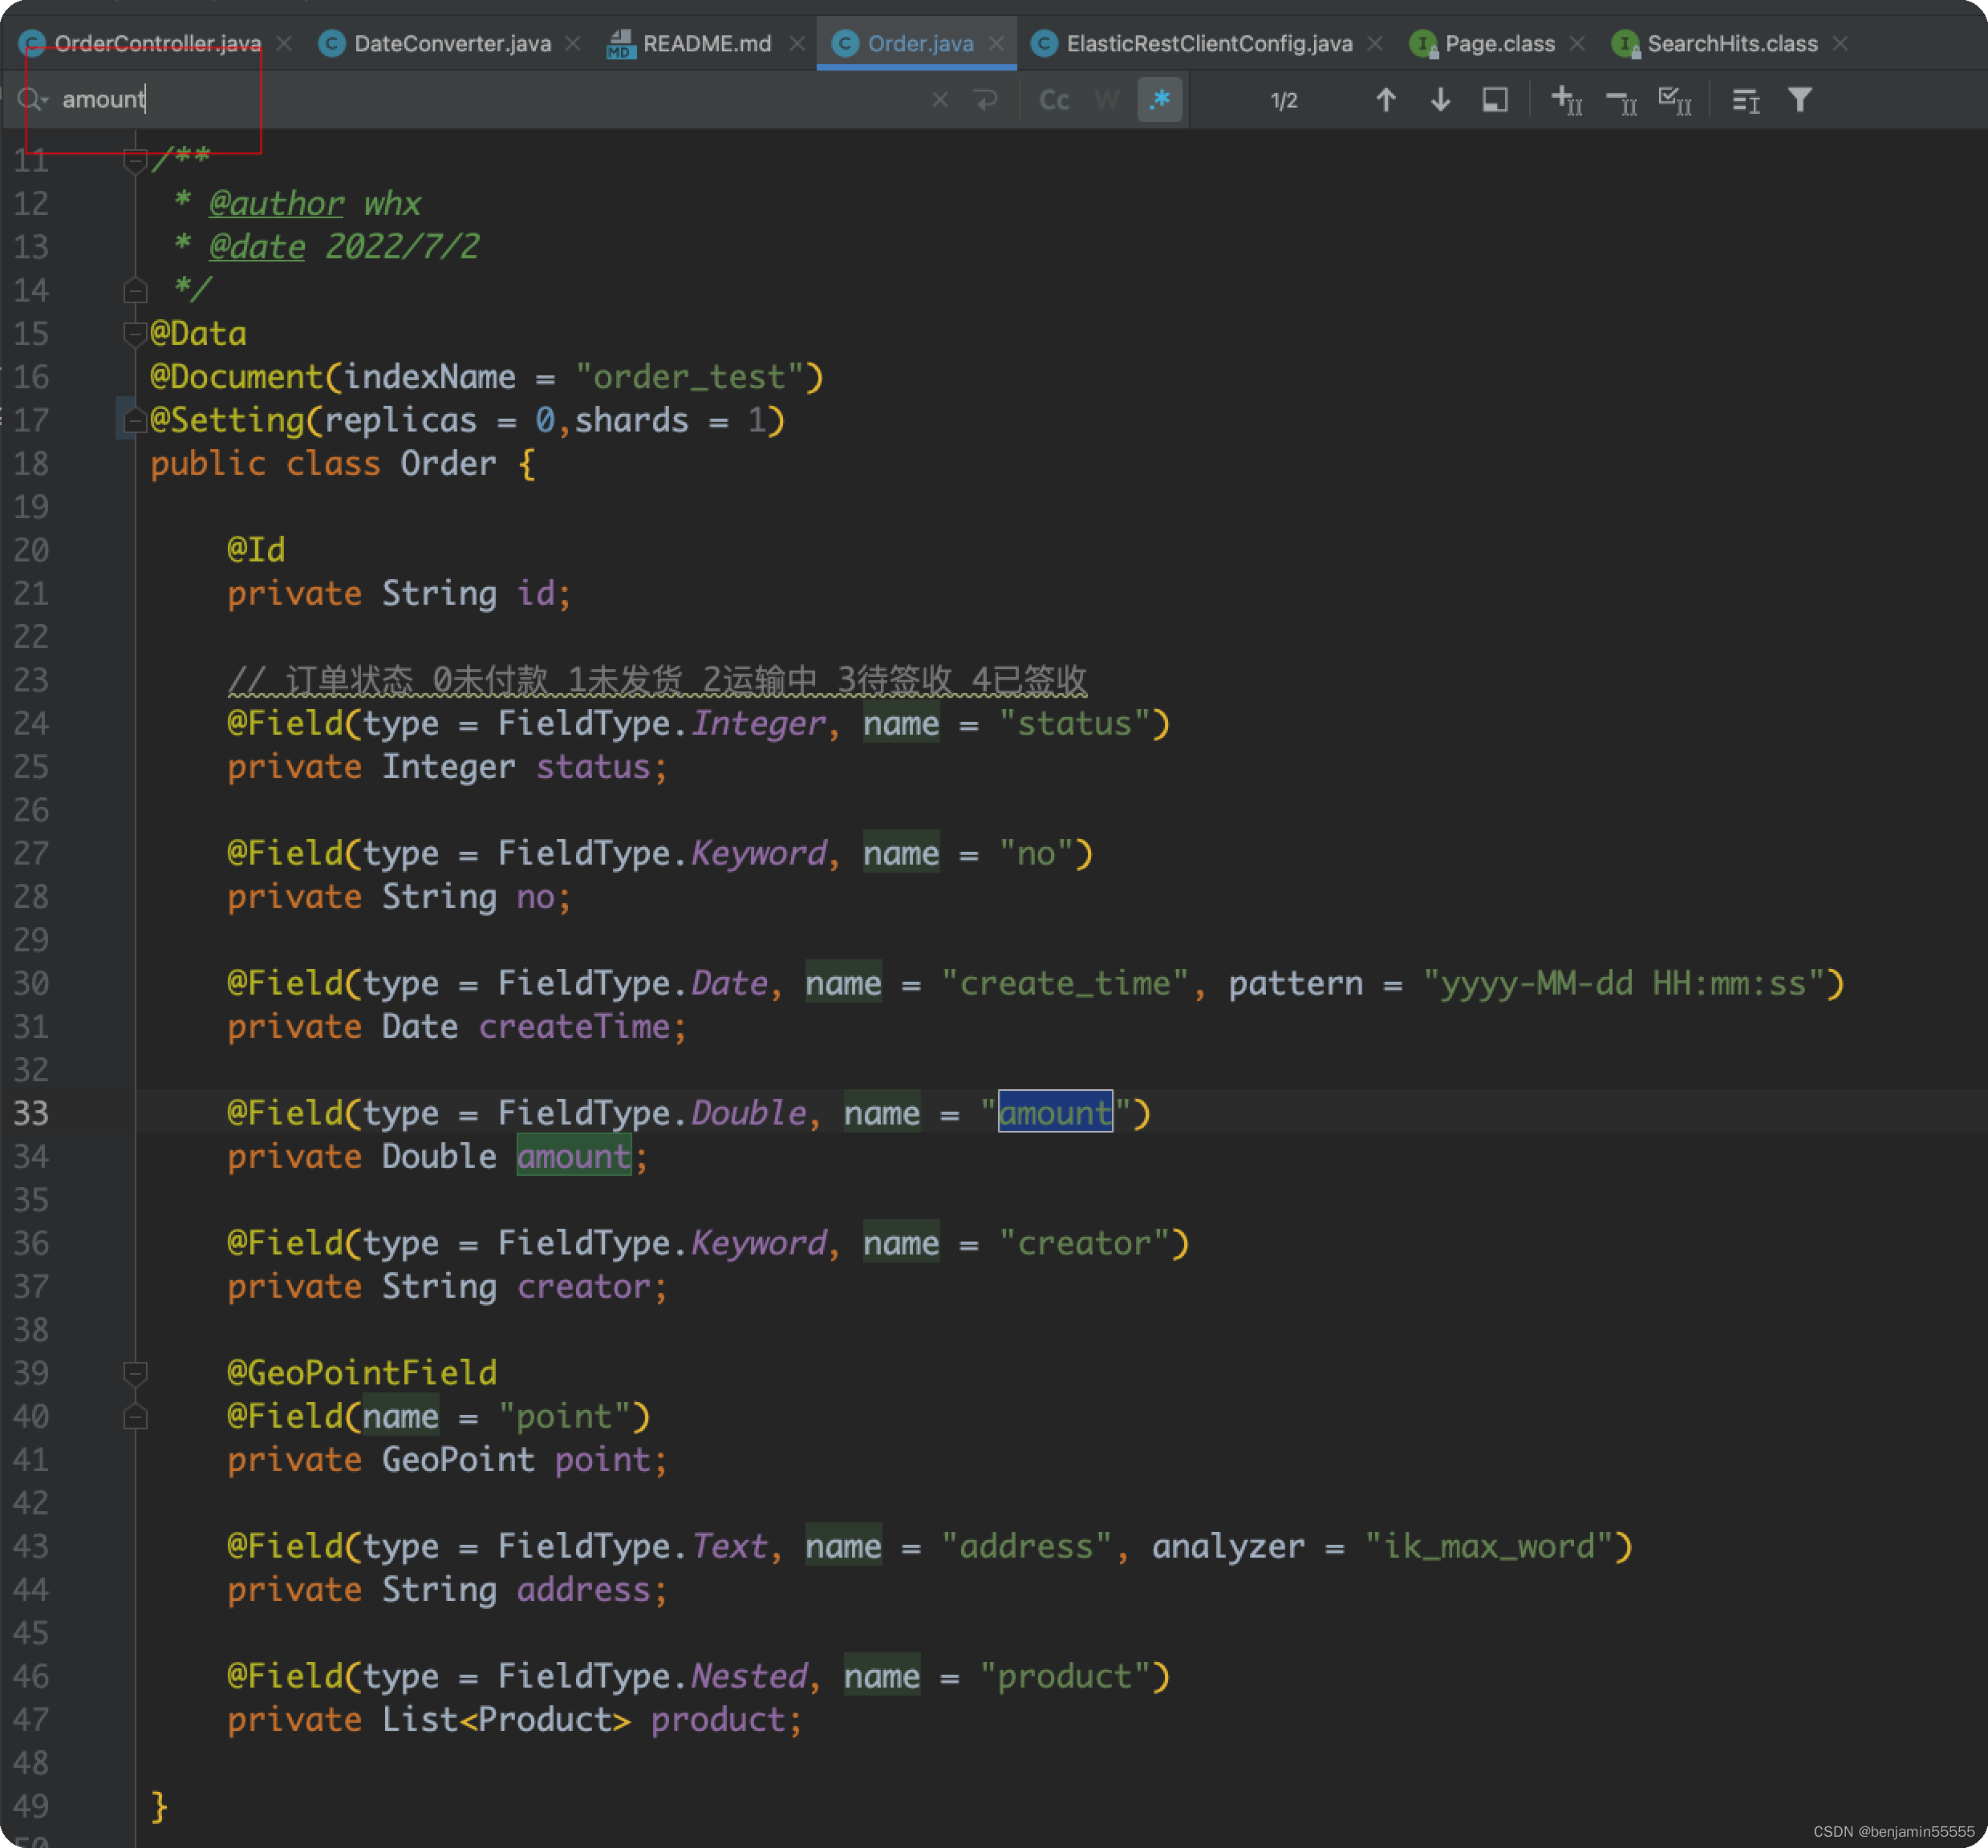Collapse the @GeoPointField annotation fold
1988x1848 pixels.
click(x=135, y=1373)
